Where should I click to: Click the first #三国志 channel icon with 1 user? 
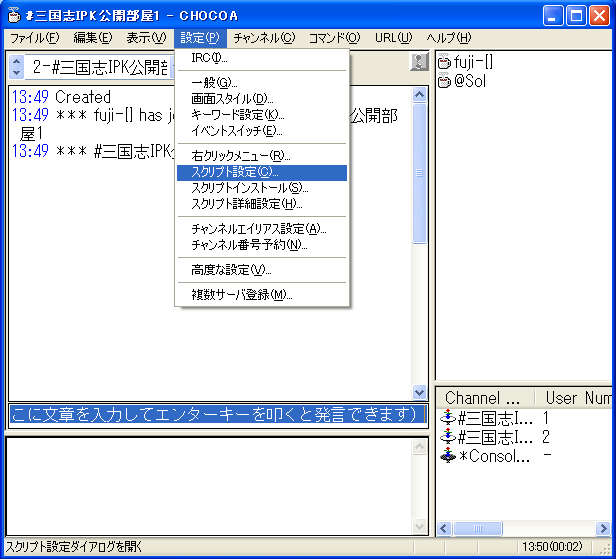pyautogui.click(x=447, y=418)
